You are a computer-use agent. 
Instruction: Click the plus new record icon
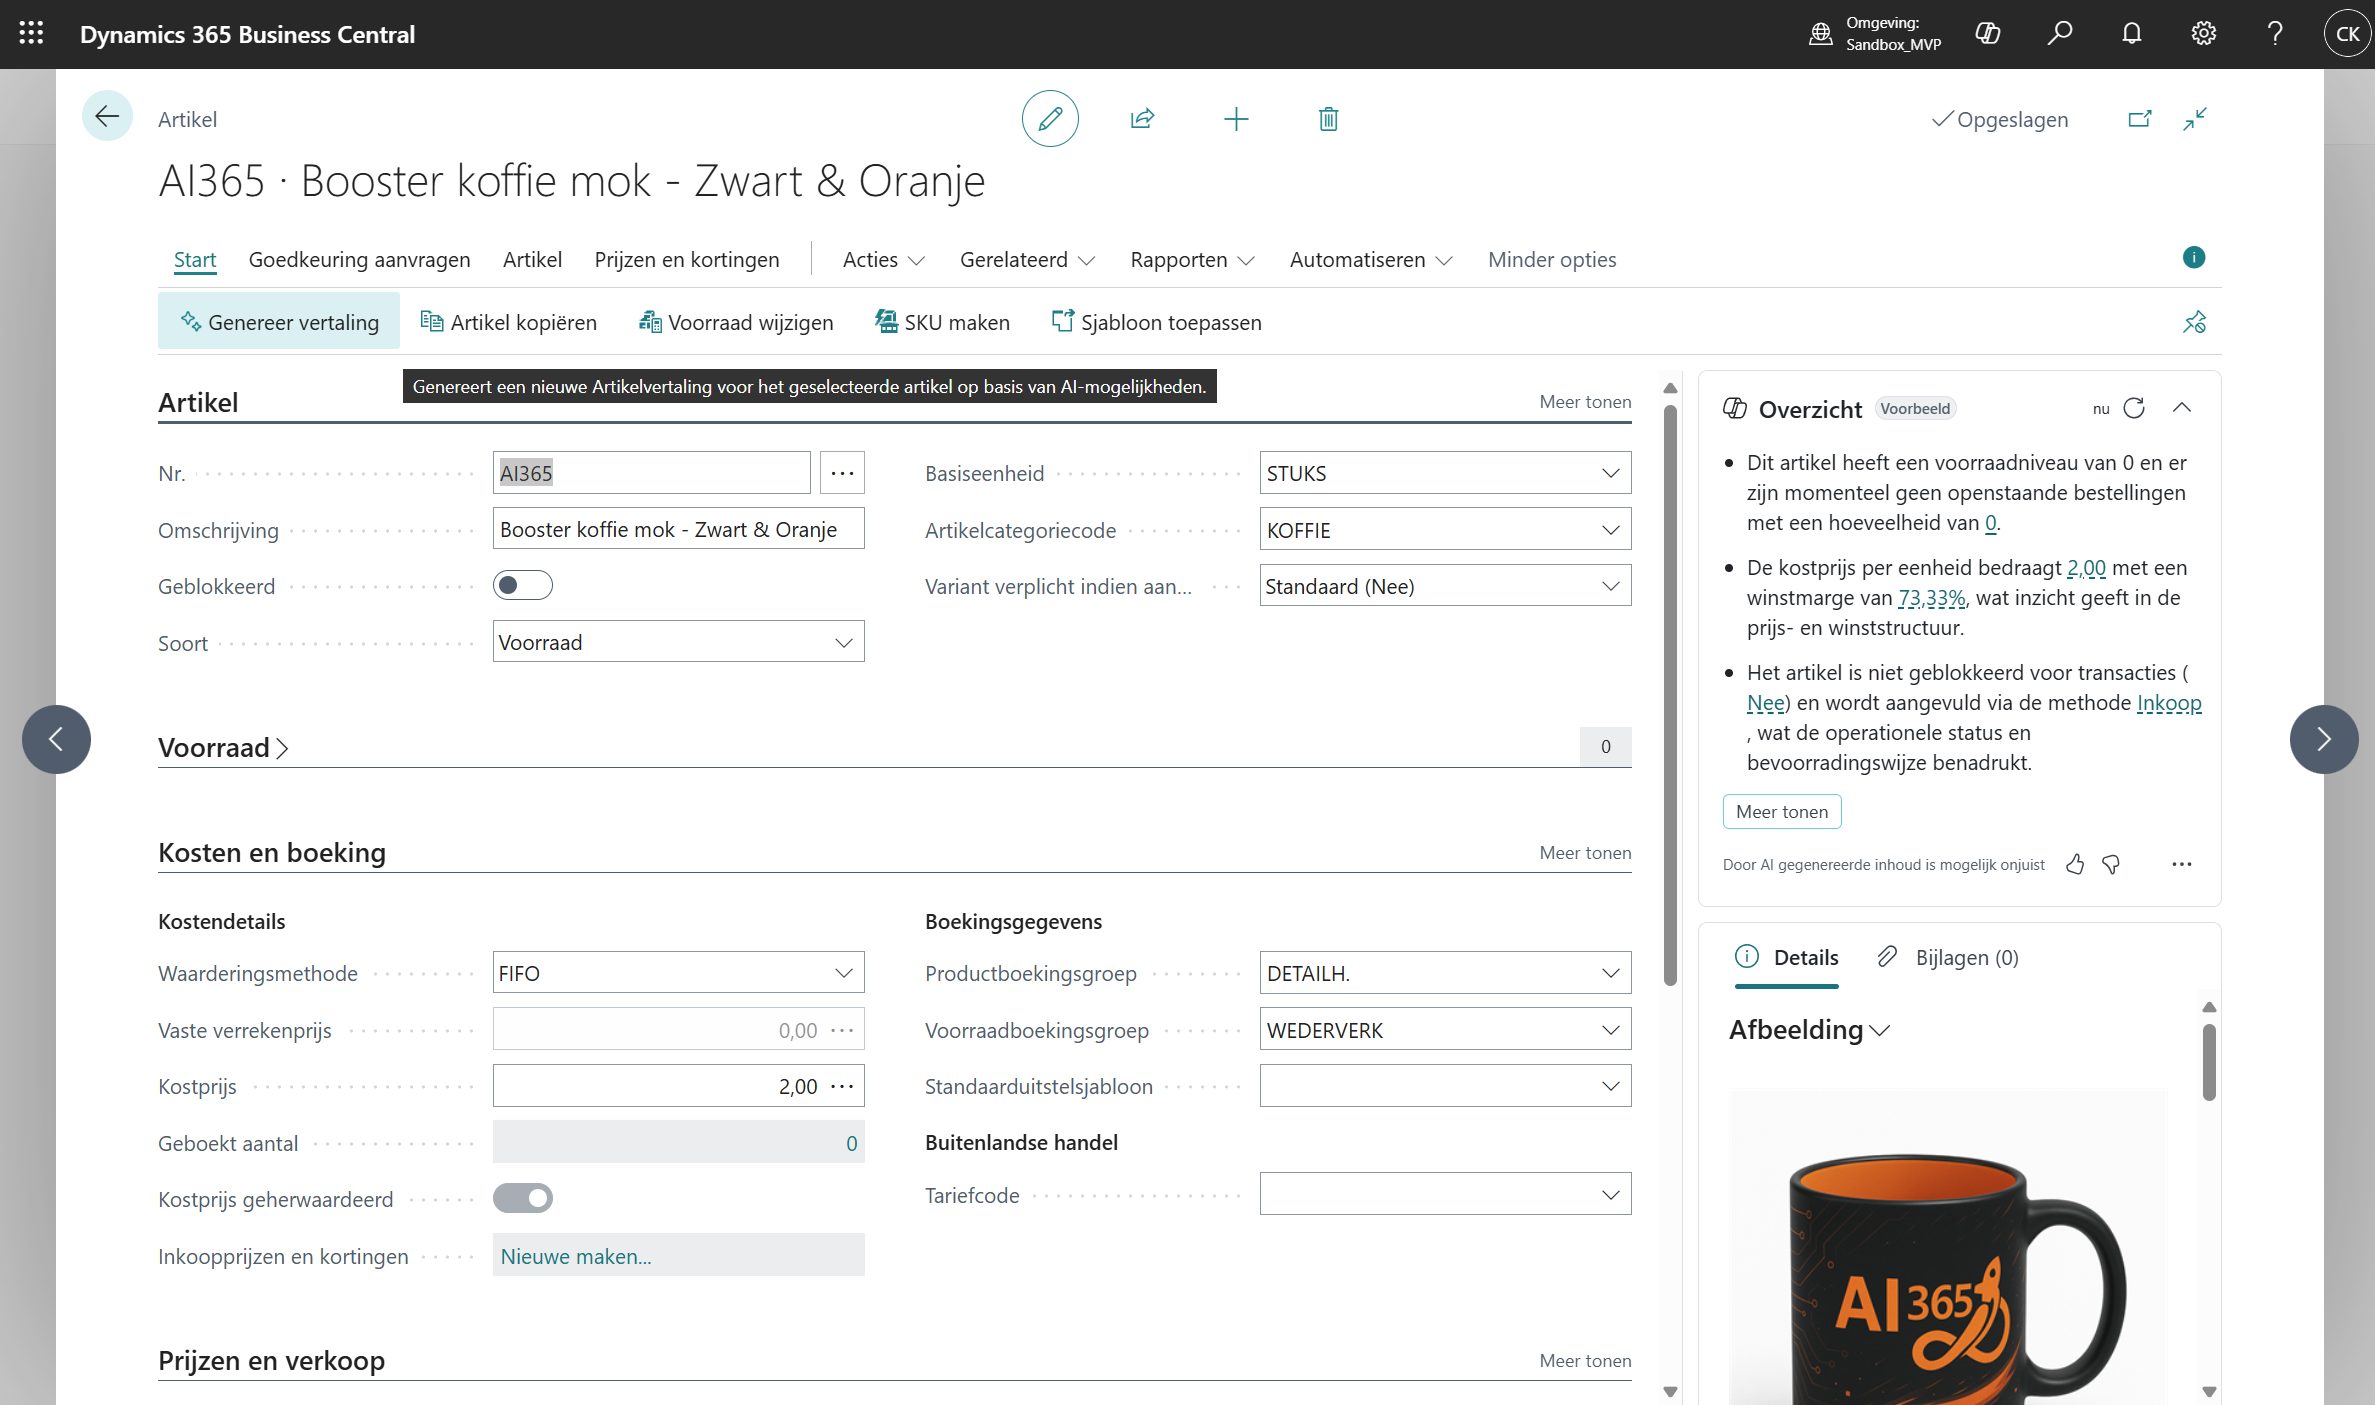(1236, 119)
